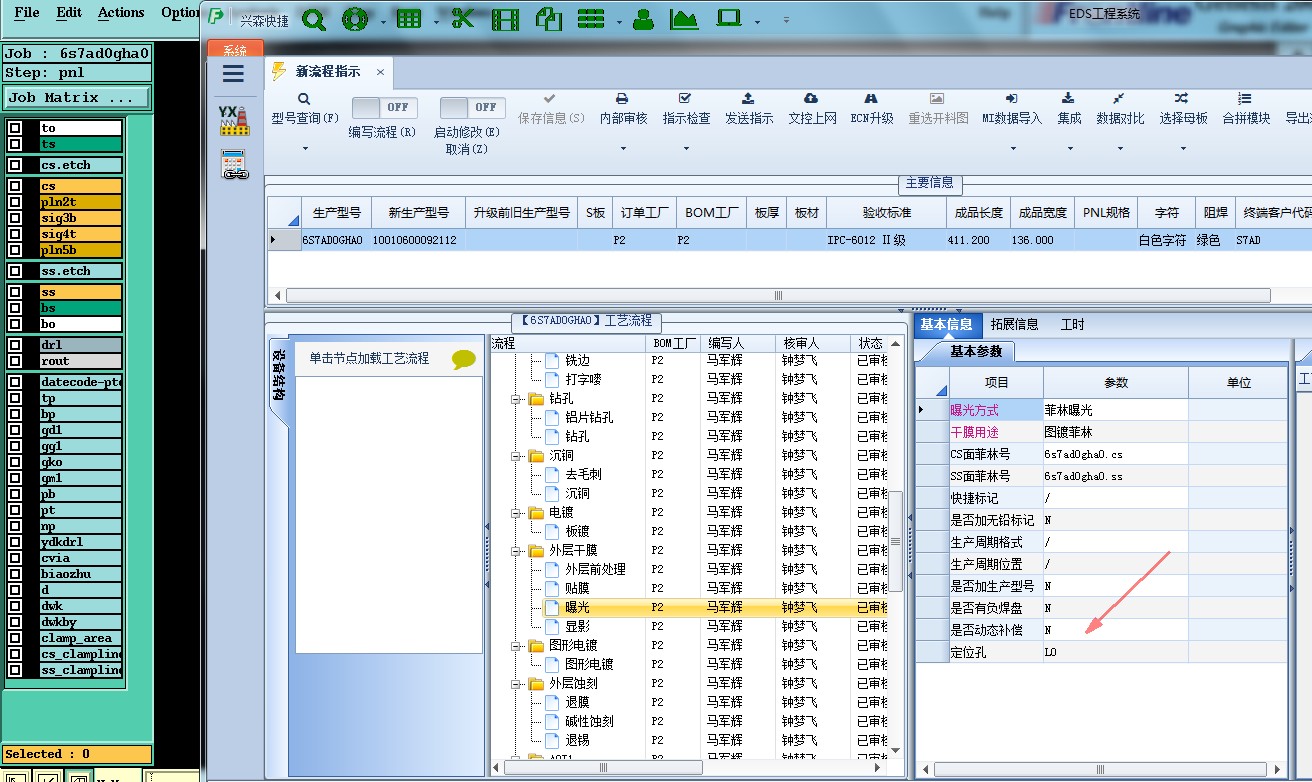This screenshot has width=1312, height=782.
Task: Click the green rows list icon
Action: pos(592,19)
